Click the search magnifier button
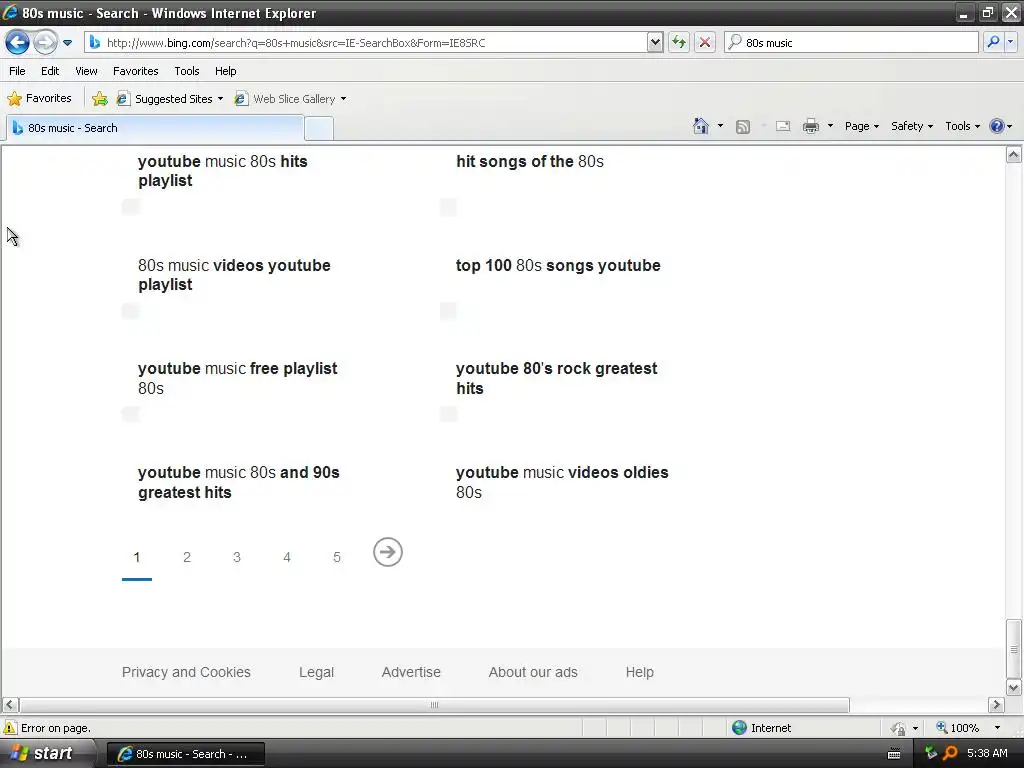Viewport: 1024px width, 768px height. pyautogui.click(x=993, y=42)
